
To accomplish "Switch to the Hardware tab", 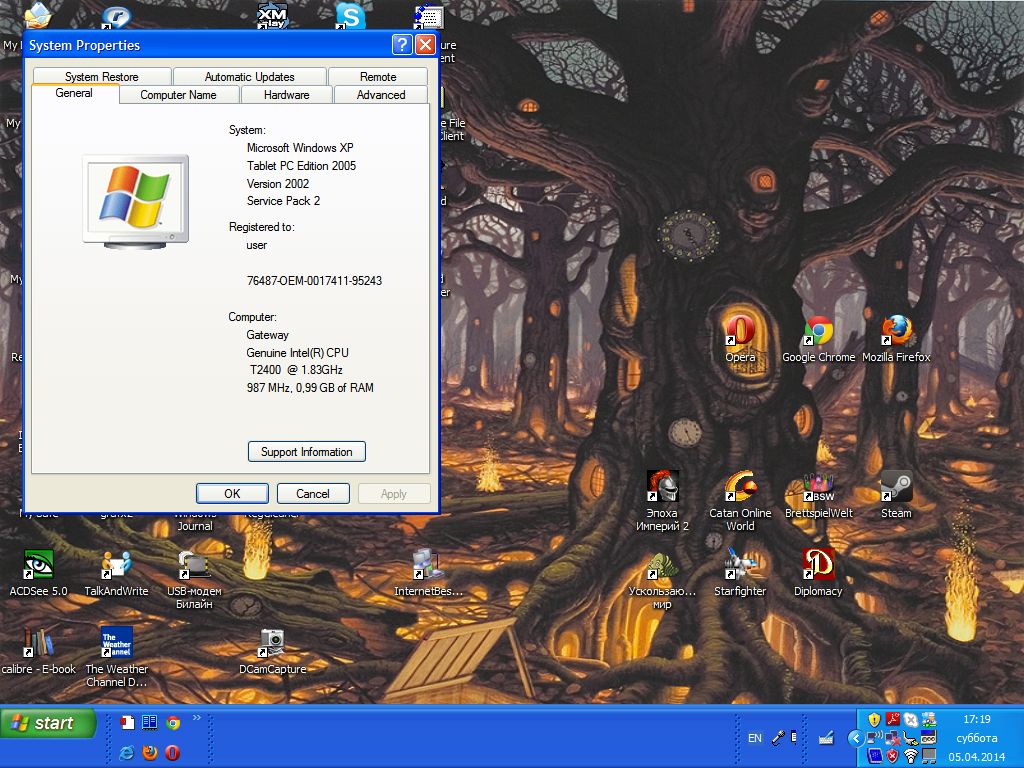I will pyautogui.click(x=287, y=95).
